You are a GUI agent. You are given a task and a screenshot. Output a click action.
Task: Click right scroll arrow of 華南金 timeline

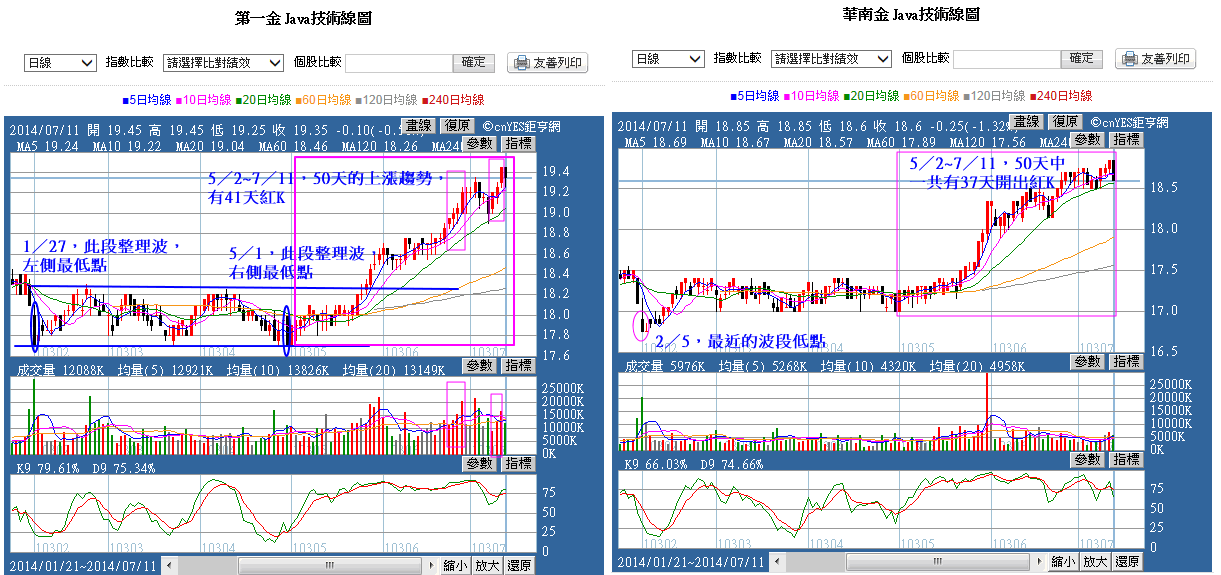coord(1040,562)
